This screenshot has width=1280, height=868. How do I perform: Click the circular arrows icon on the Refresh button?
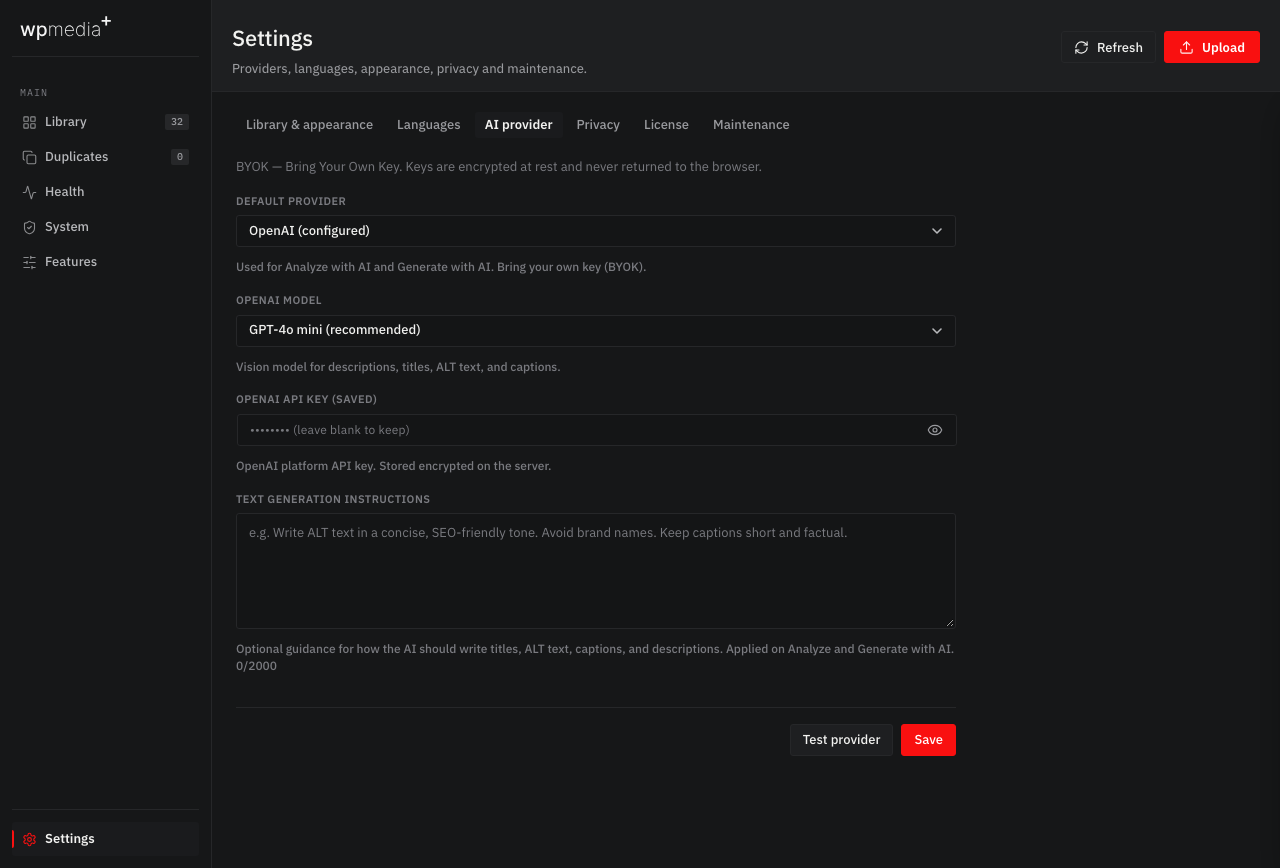coord(1082,47)
